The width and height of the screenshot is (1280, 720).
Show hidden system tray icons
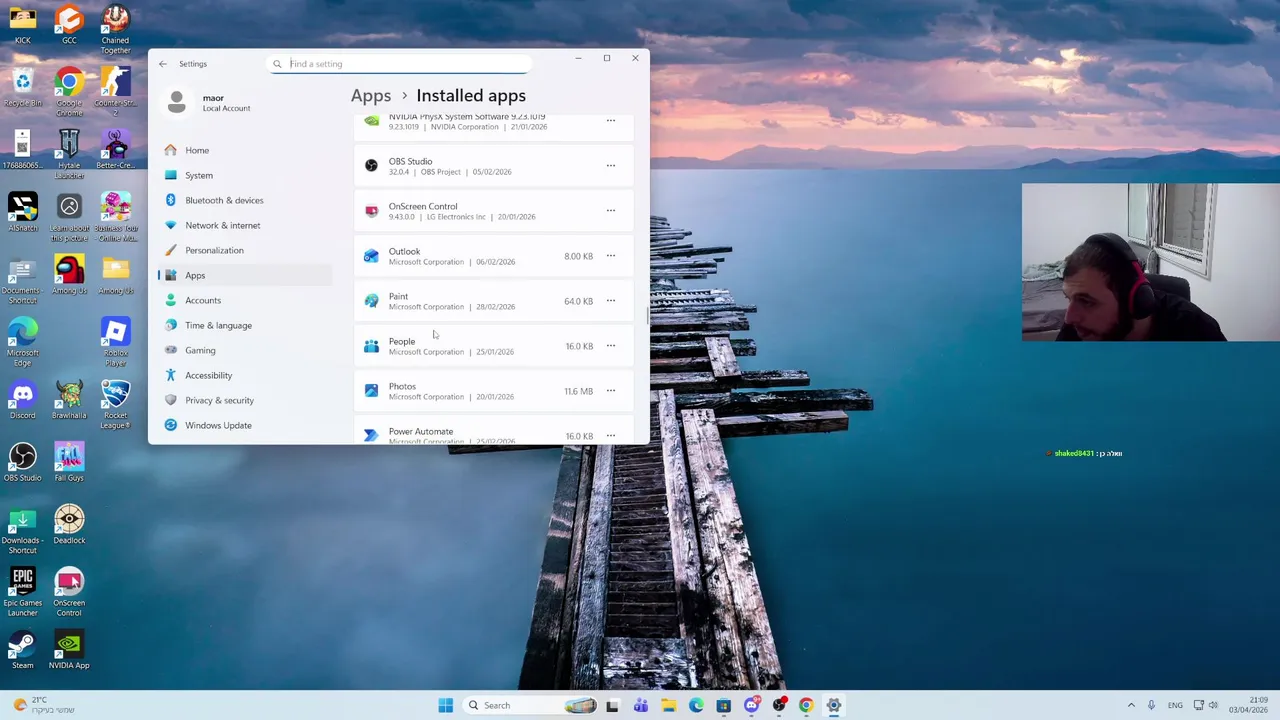[x=1131, y=705]
